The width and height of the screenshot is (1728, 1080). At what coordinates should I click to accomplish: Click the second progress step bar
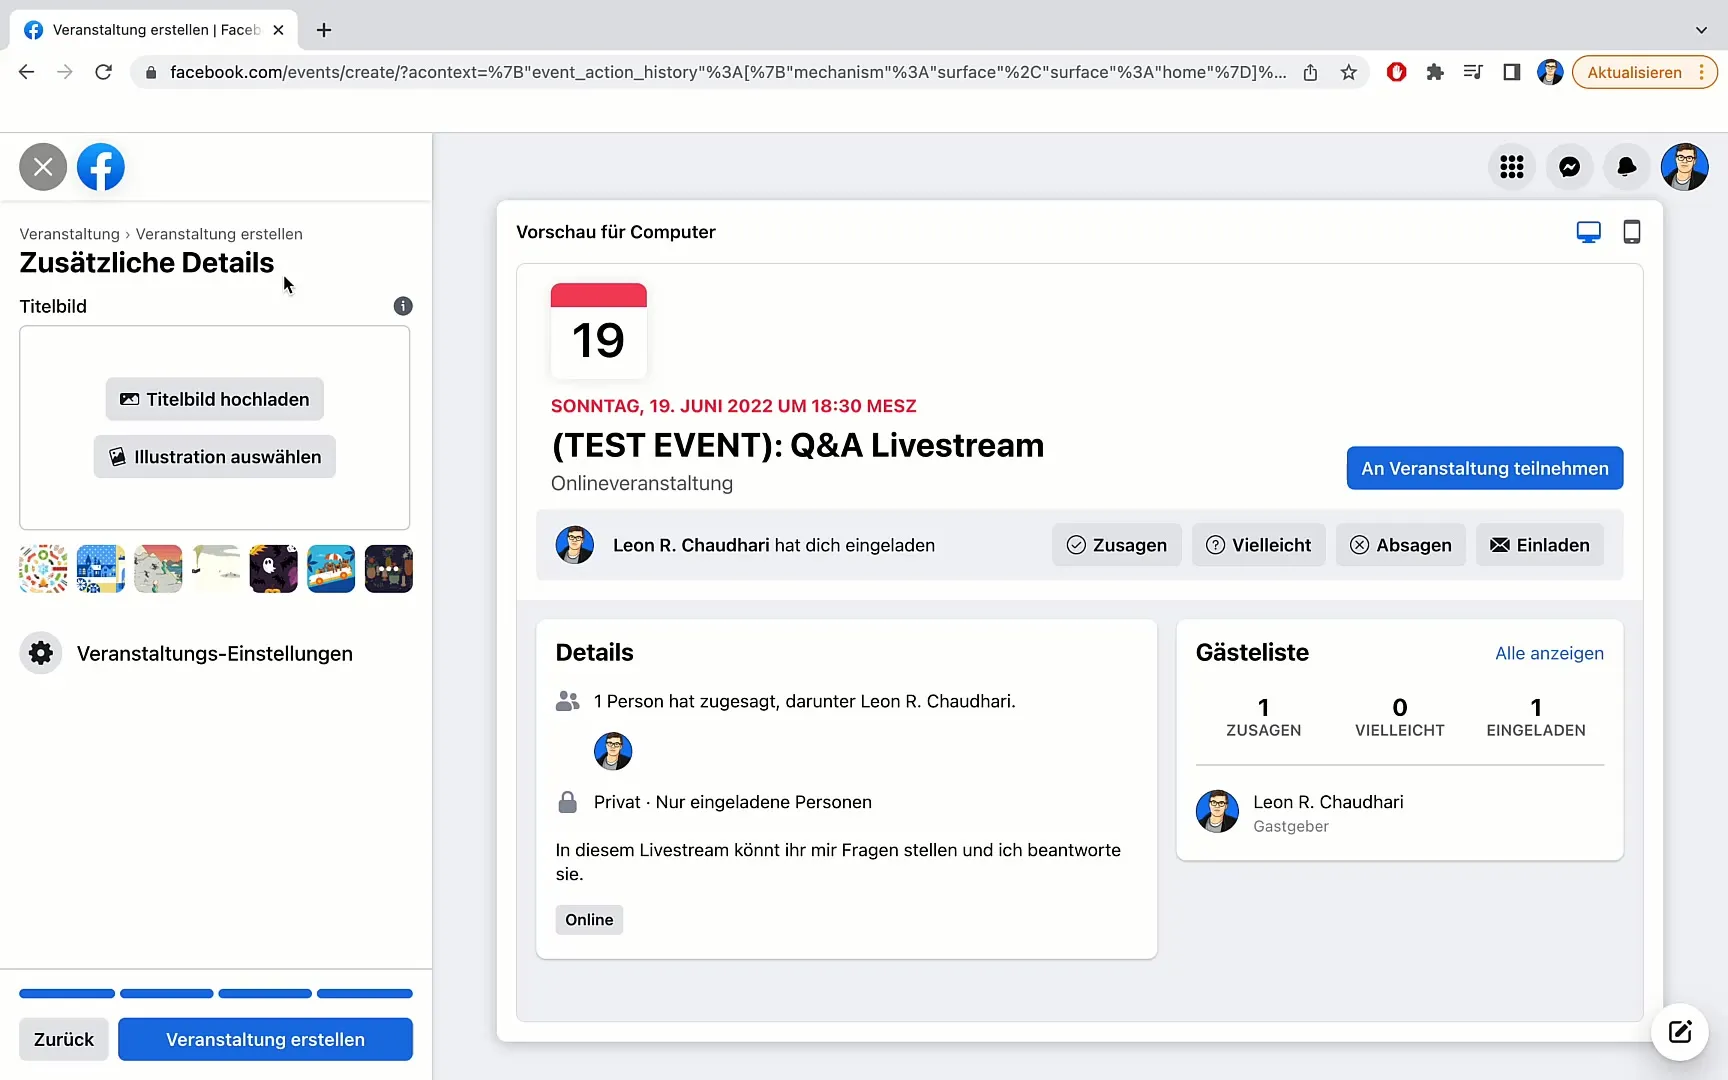point(167,993)
